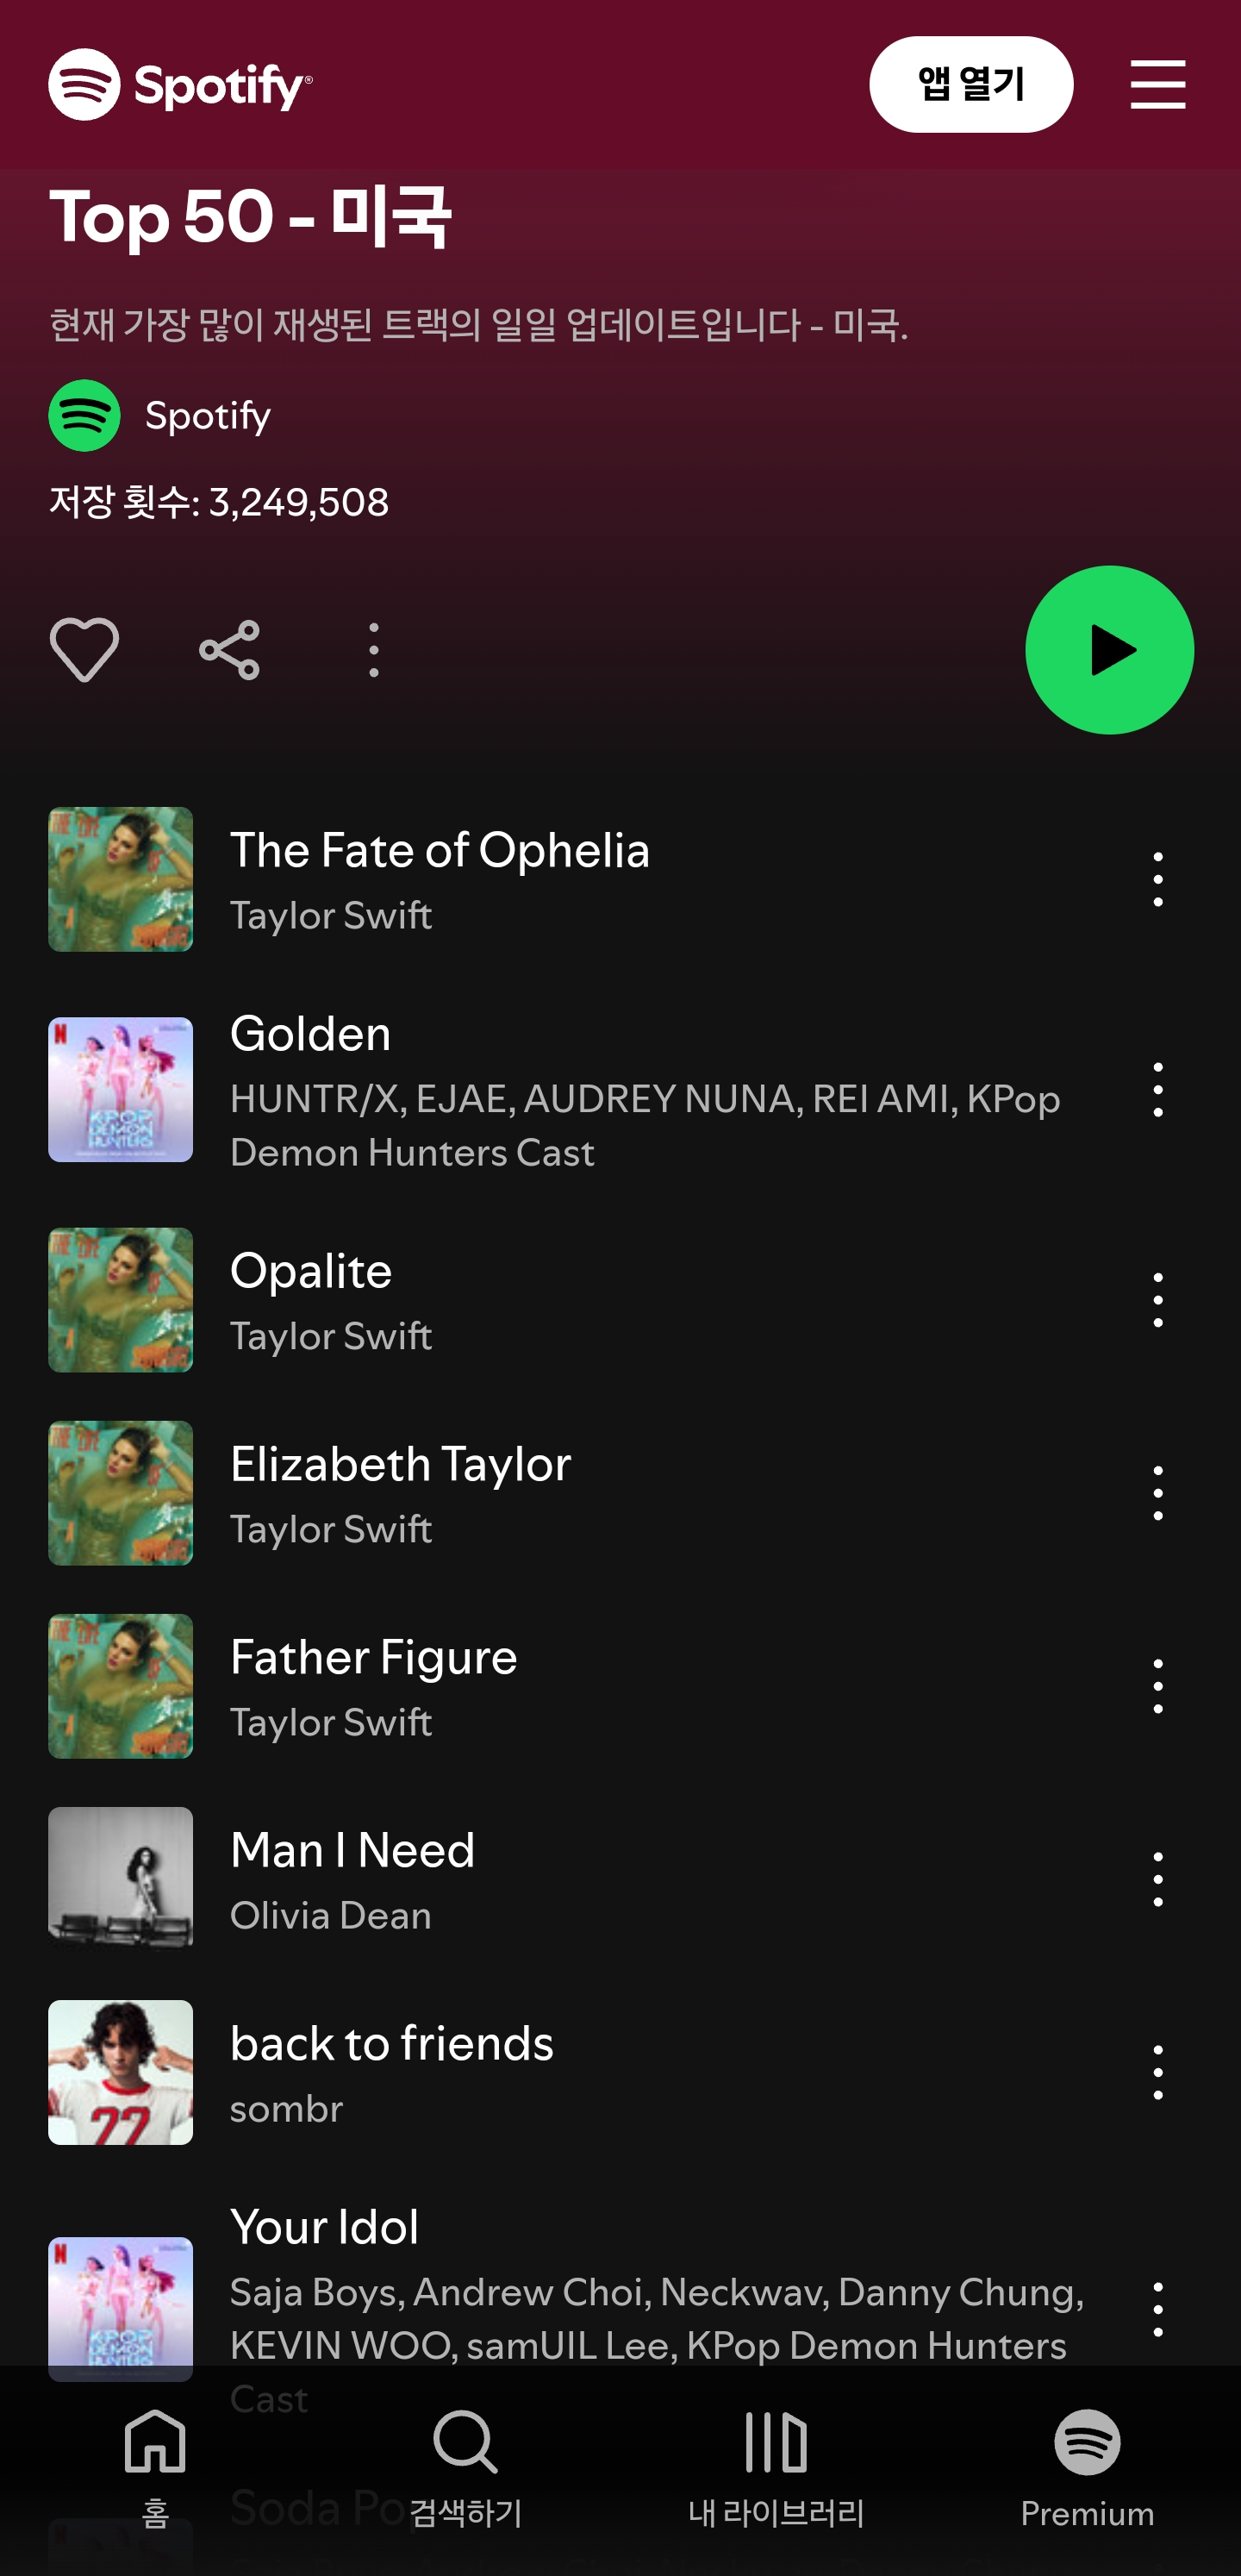Open more options for Opalite track
The image size is (1241, 2576).
point(1158,1299)
